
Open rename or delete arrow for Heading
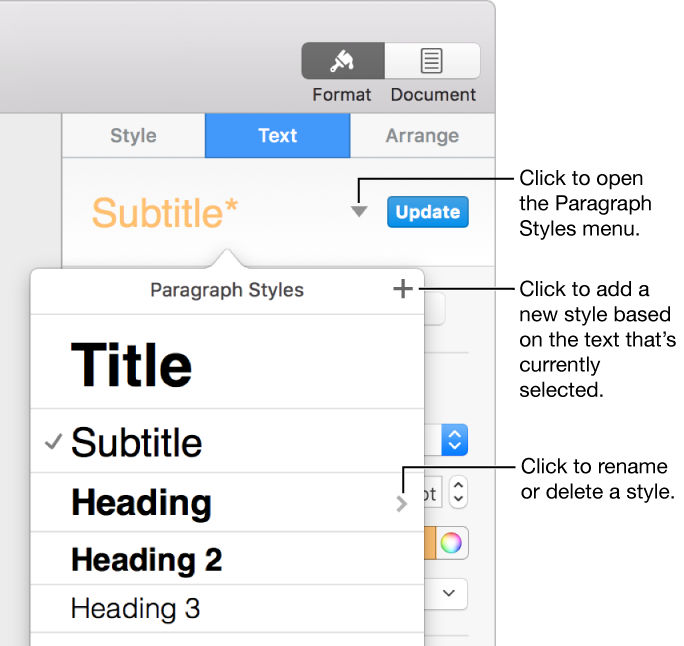[x=402, y=504]
